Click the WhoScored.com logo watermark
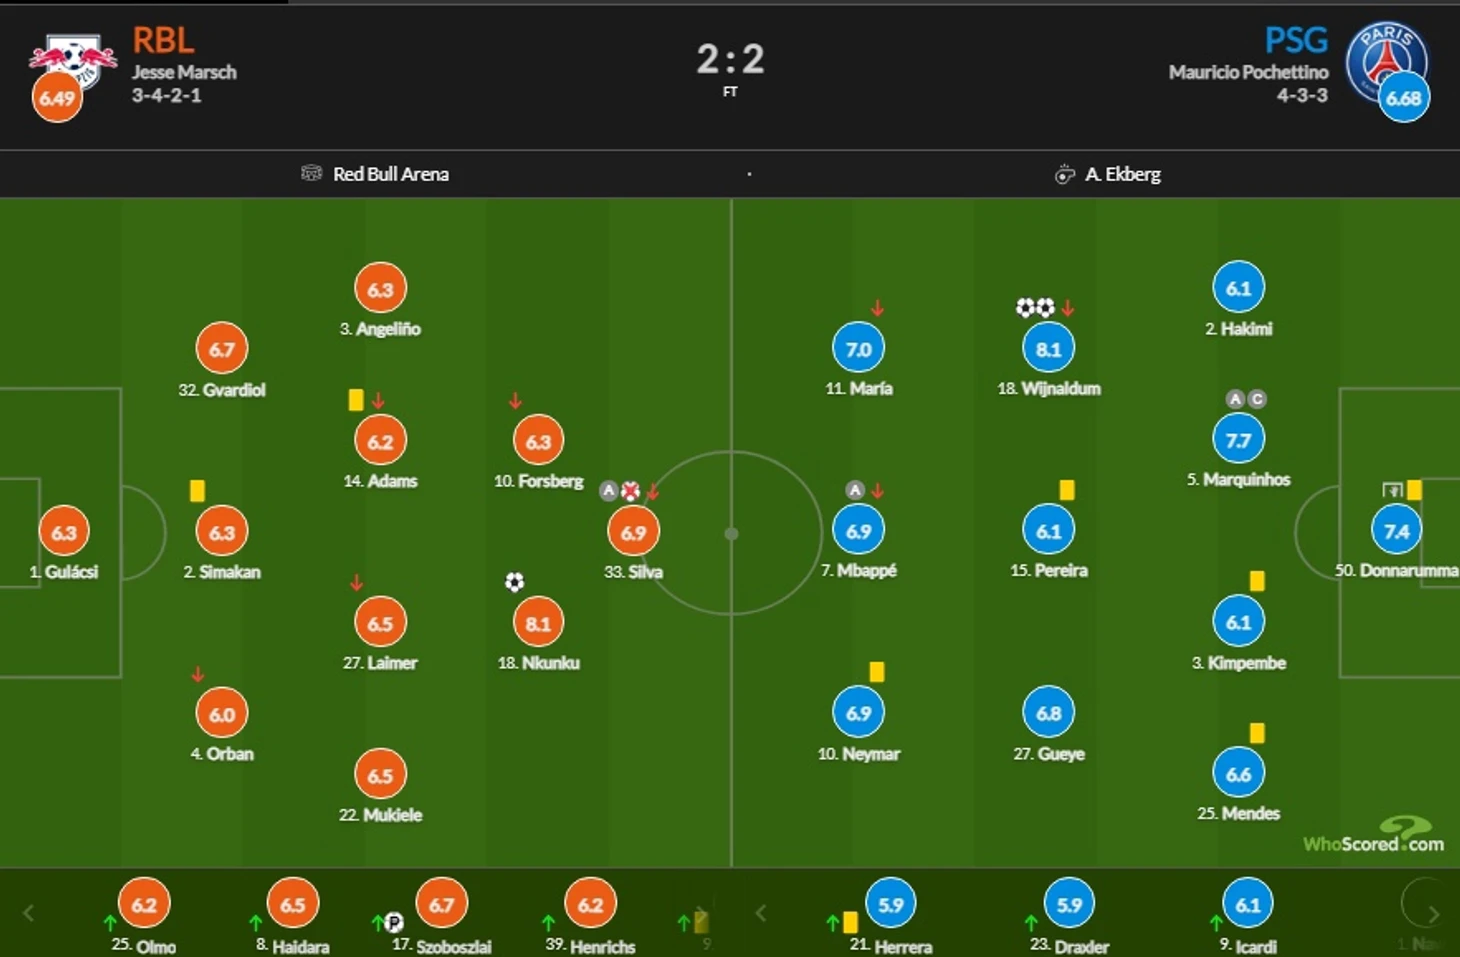This screenshot has height=957, width=1460. [x=1374, y=838]
